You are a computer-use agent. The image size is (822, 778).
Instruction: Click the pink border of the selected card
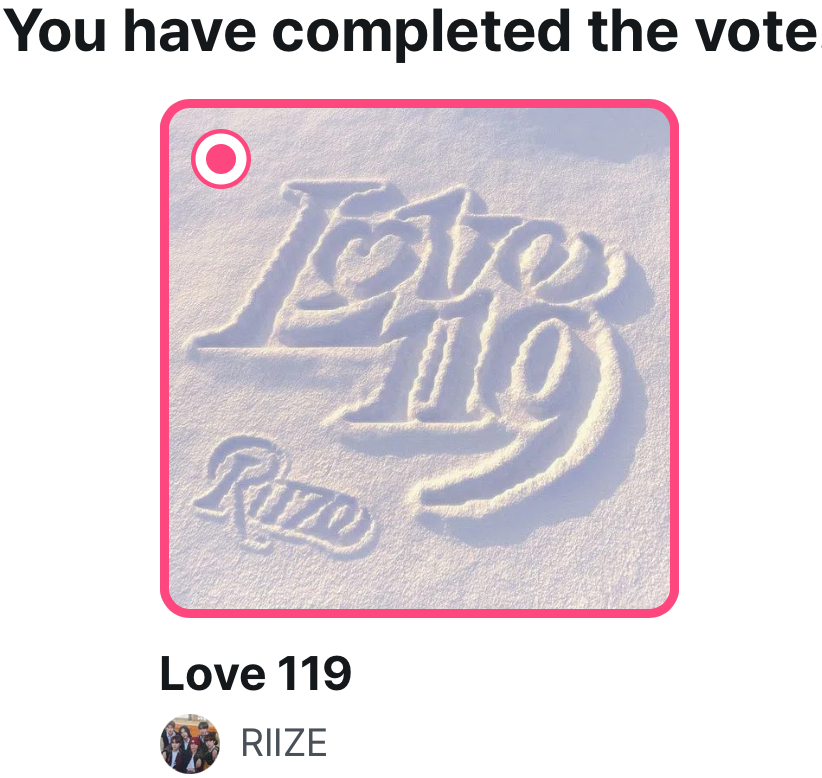coord(419,103)
